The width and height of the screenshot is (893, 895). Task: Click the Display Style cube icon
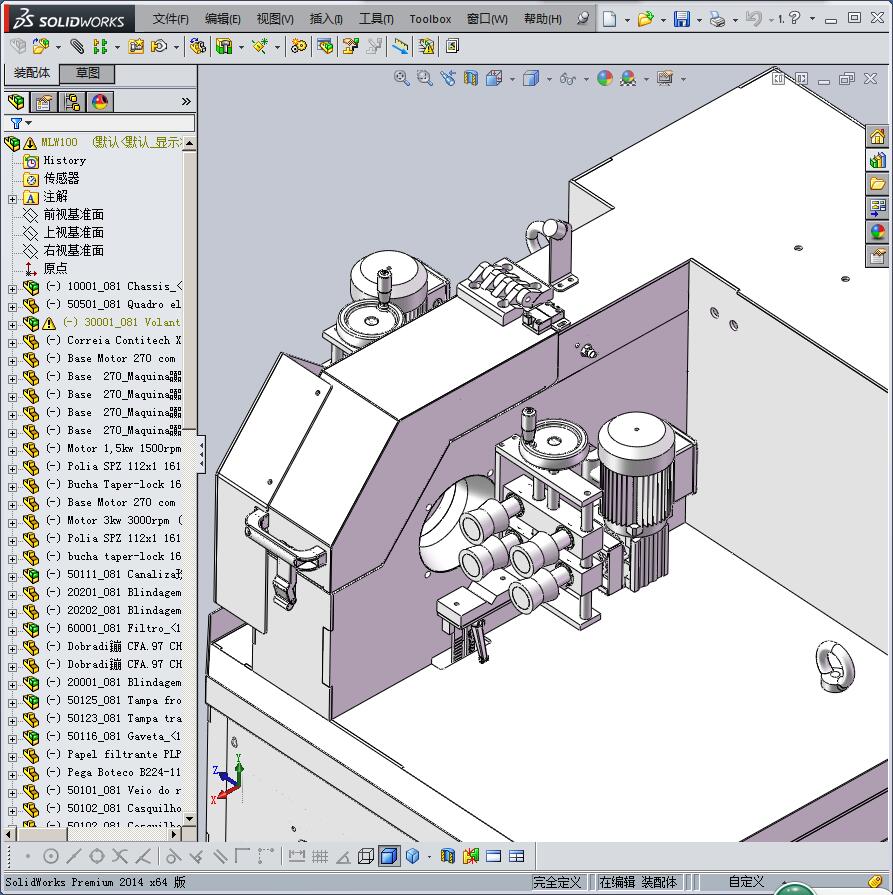pos(531,78)
